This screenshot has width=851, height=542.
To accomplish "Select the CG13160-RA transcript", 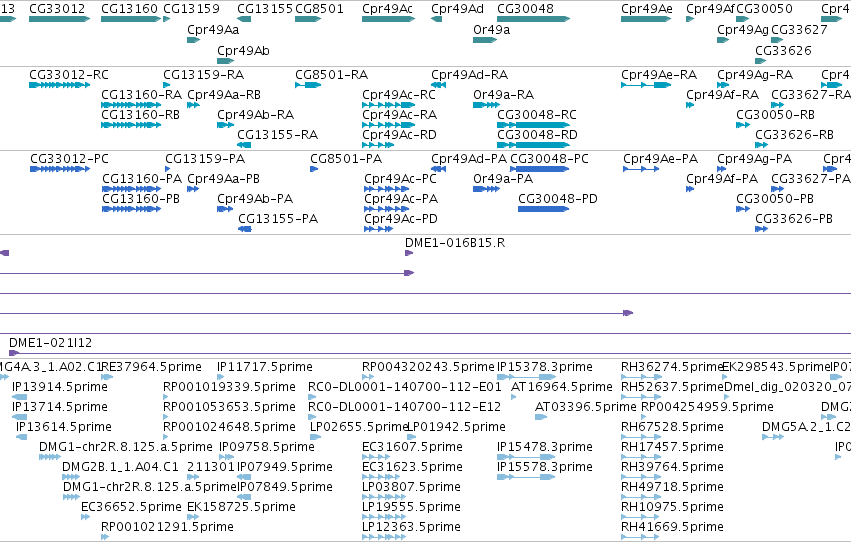I will [131, 105].
